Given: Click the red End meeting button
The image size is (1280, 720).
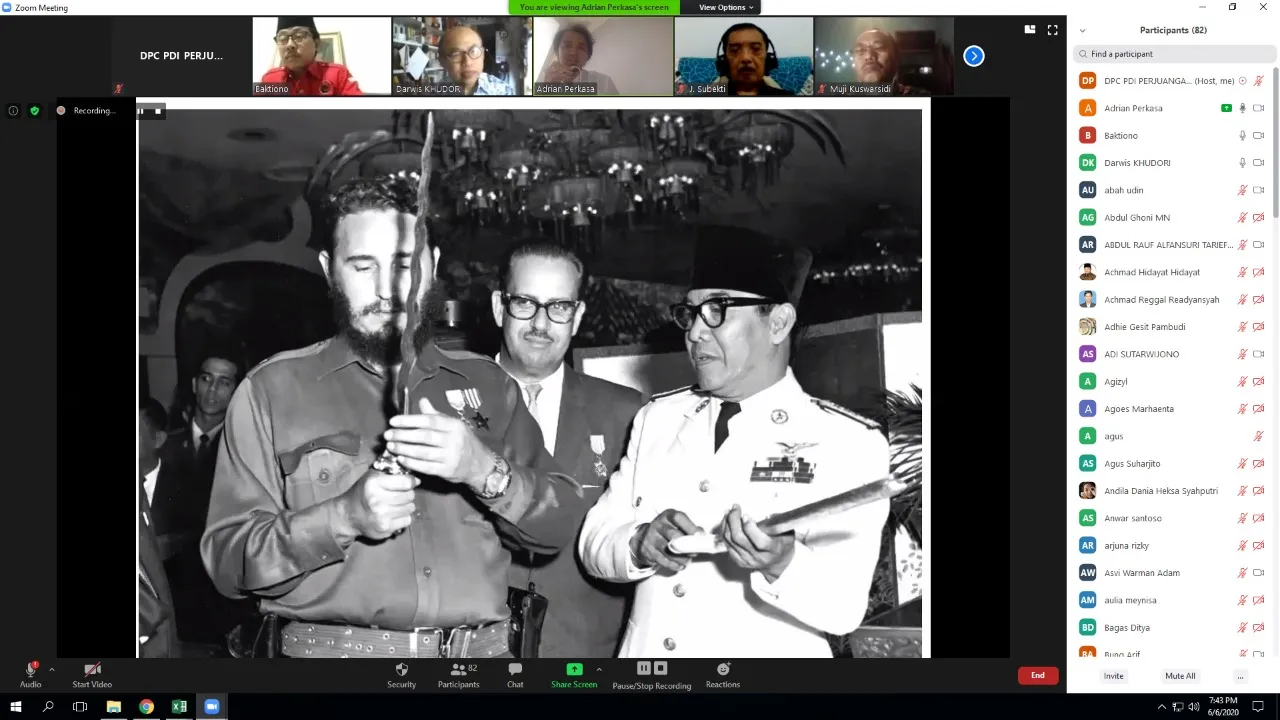Looking at the screenshot, I should 1038,675.
